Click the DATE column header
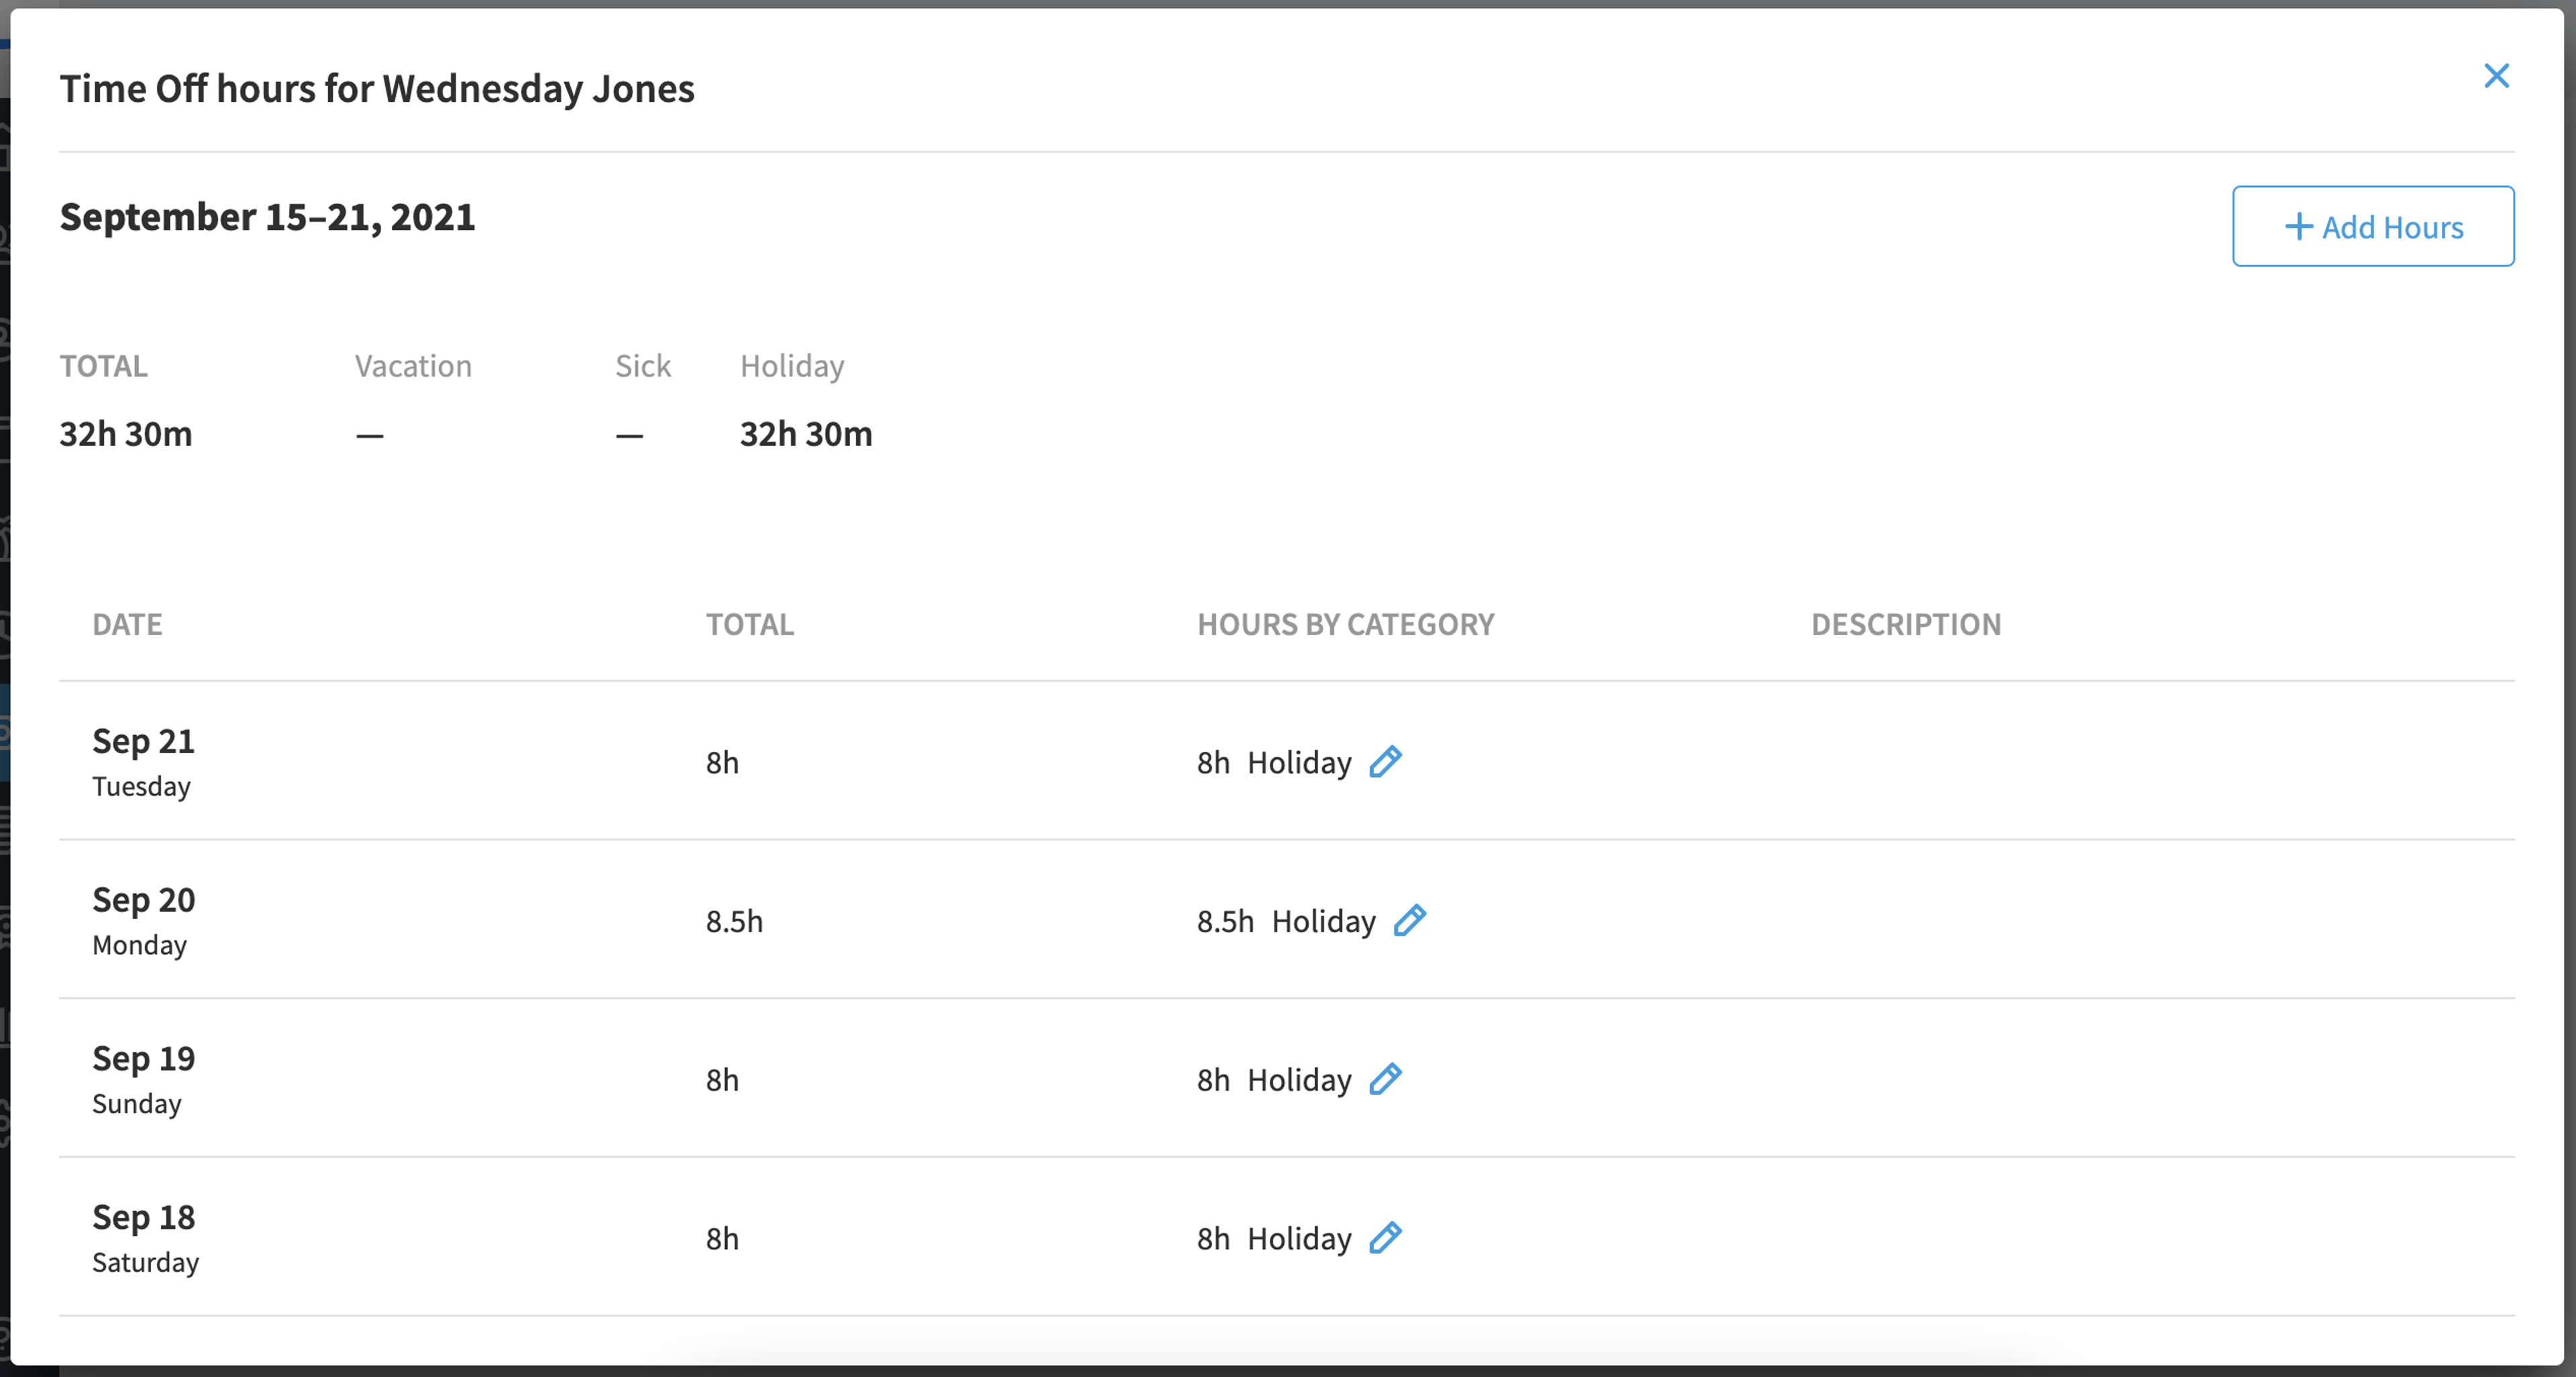Image resolution: width=2576 pixels, height=1377 pixels. click(x=127, y=625)
